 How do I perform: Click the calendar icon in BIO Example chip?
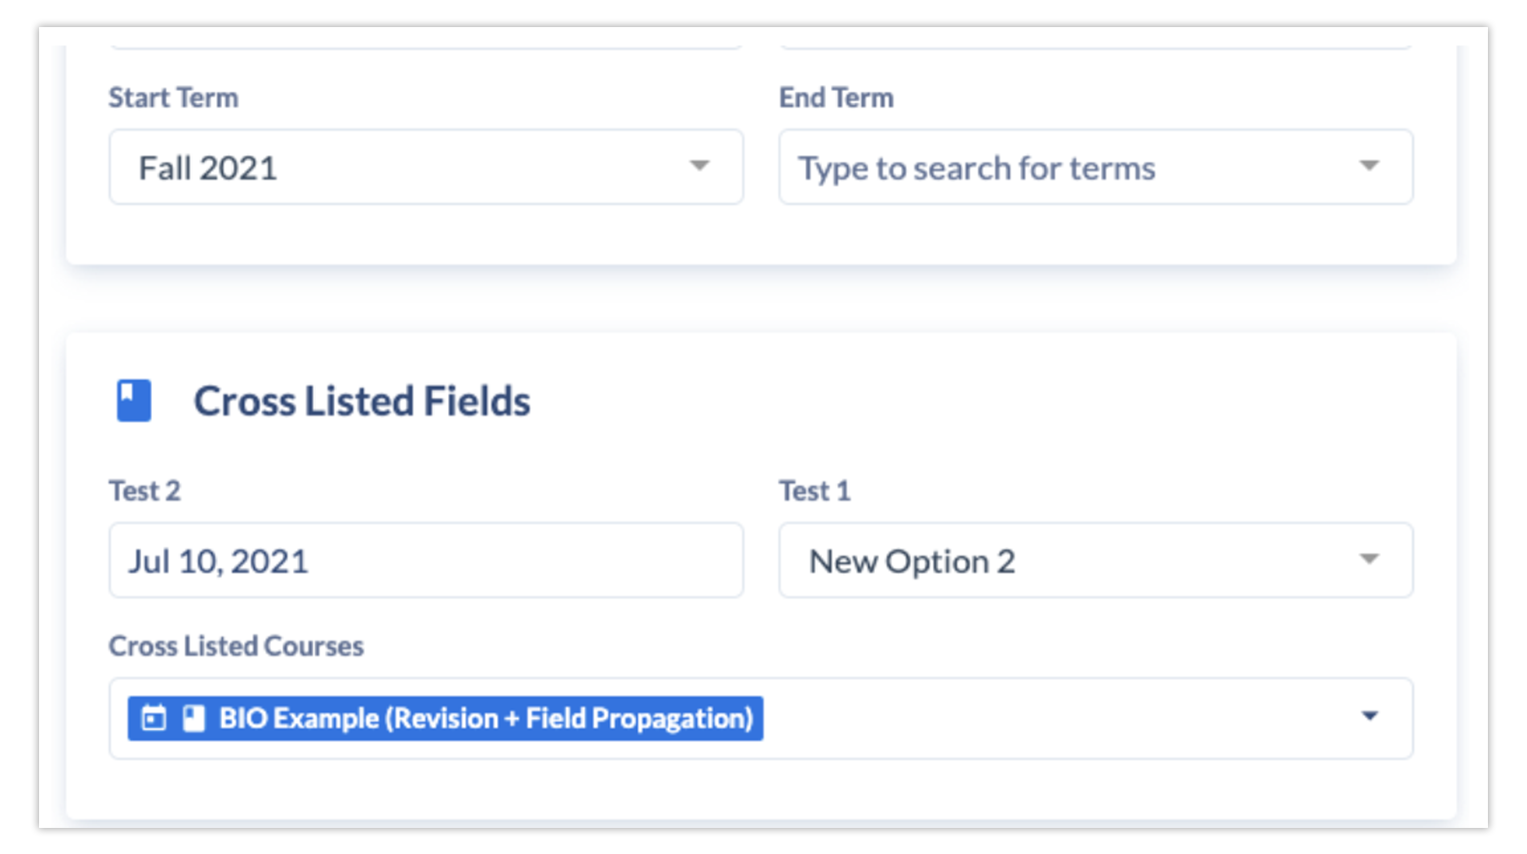point(154,718)
